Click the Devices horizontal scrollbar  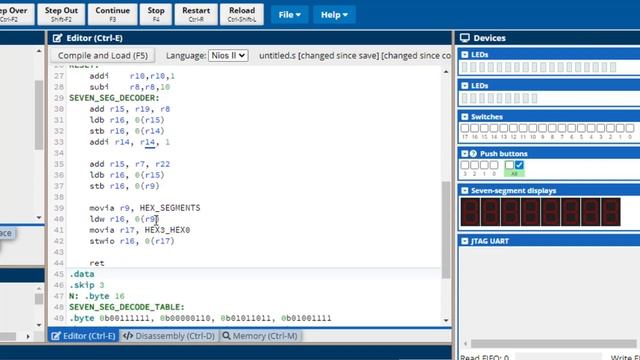point(553,343)
